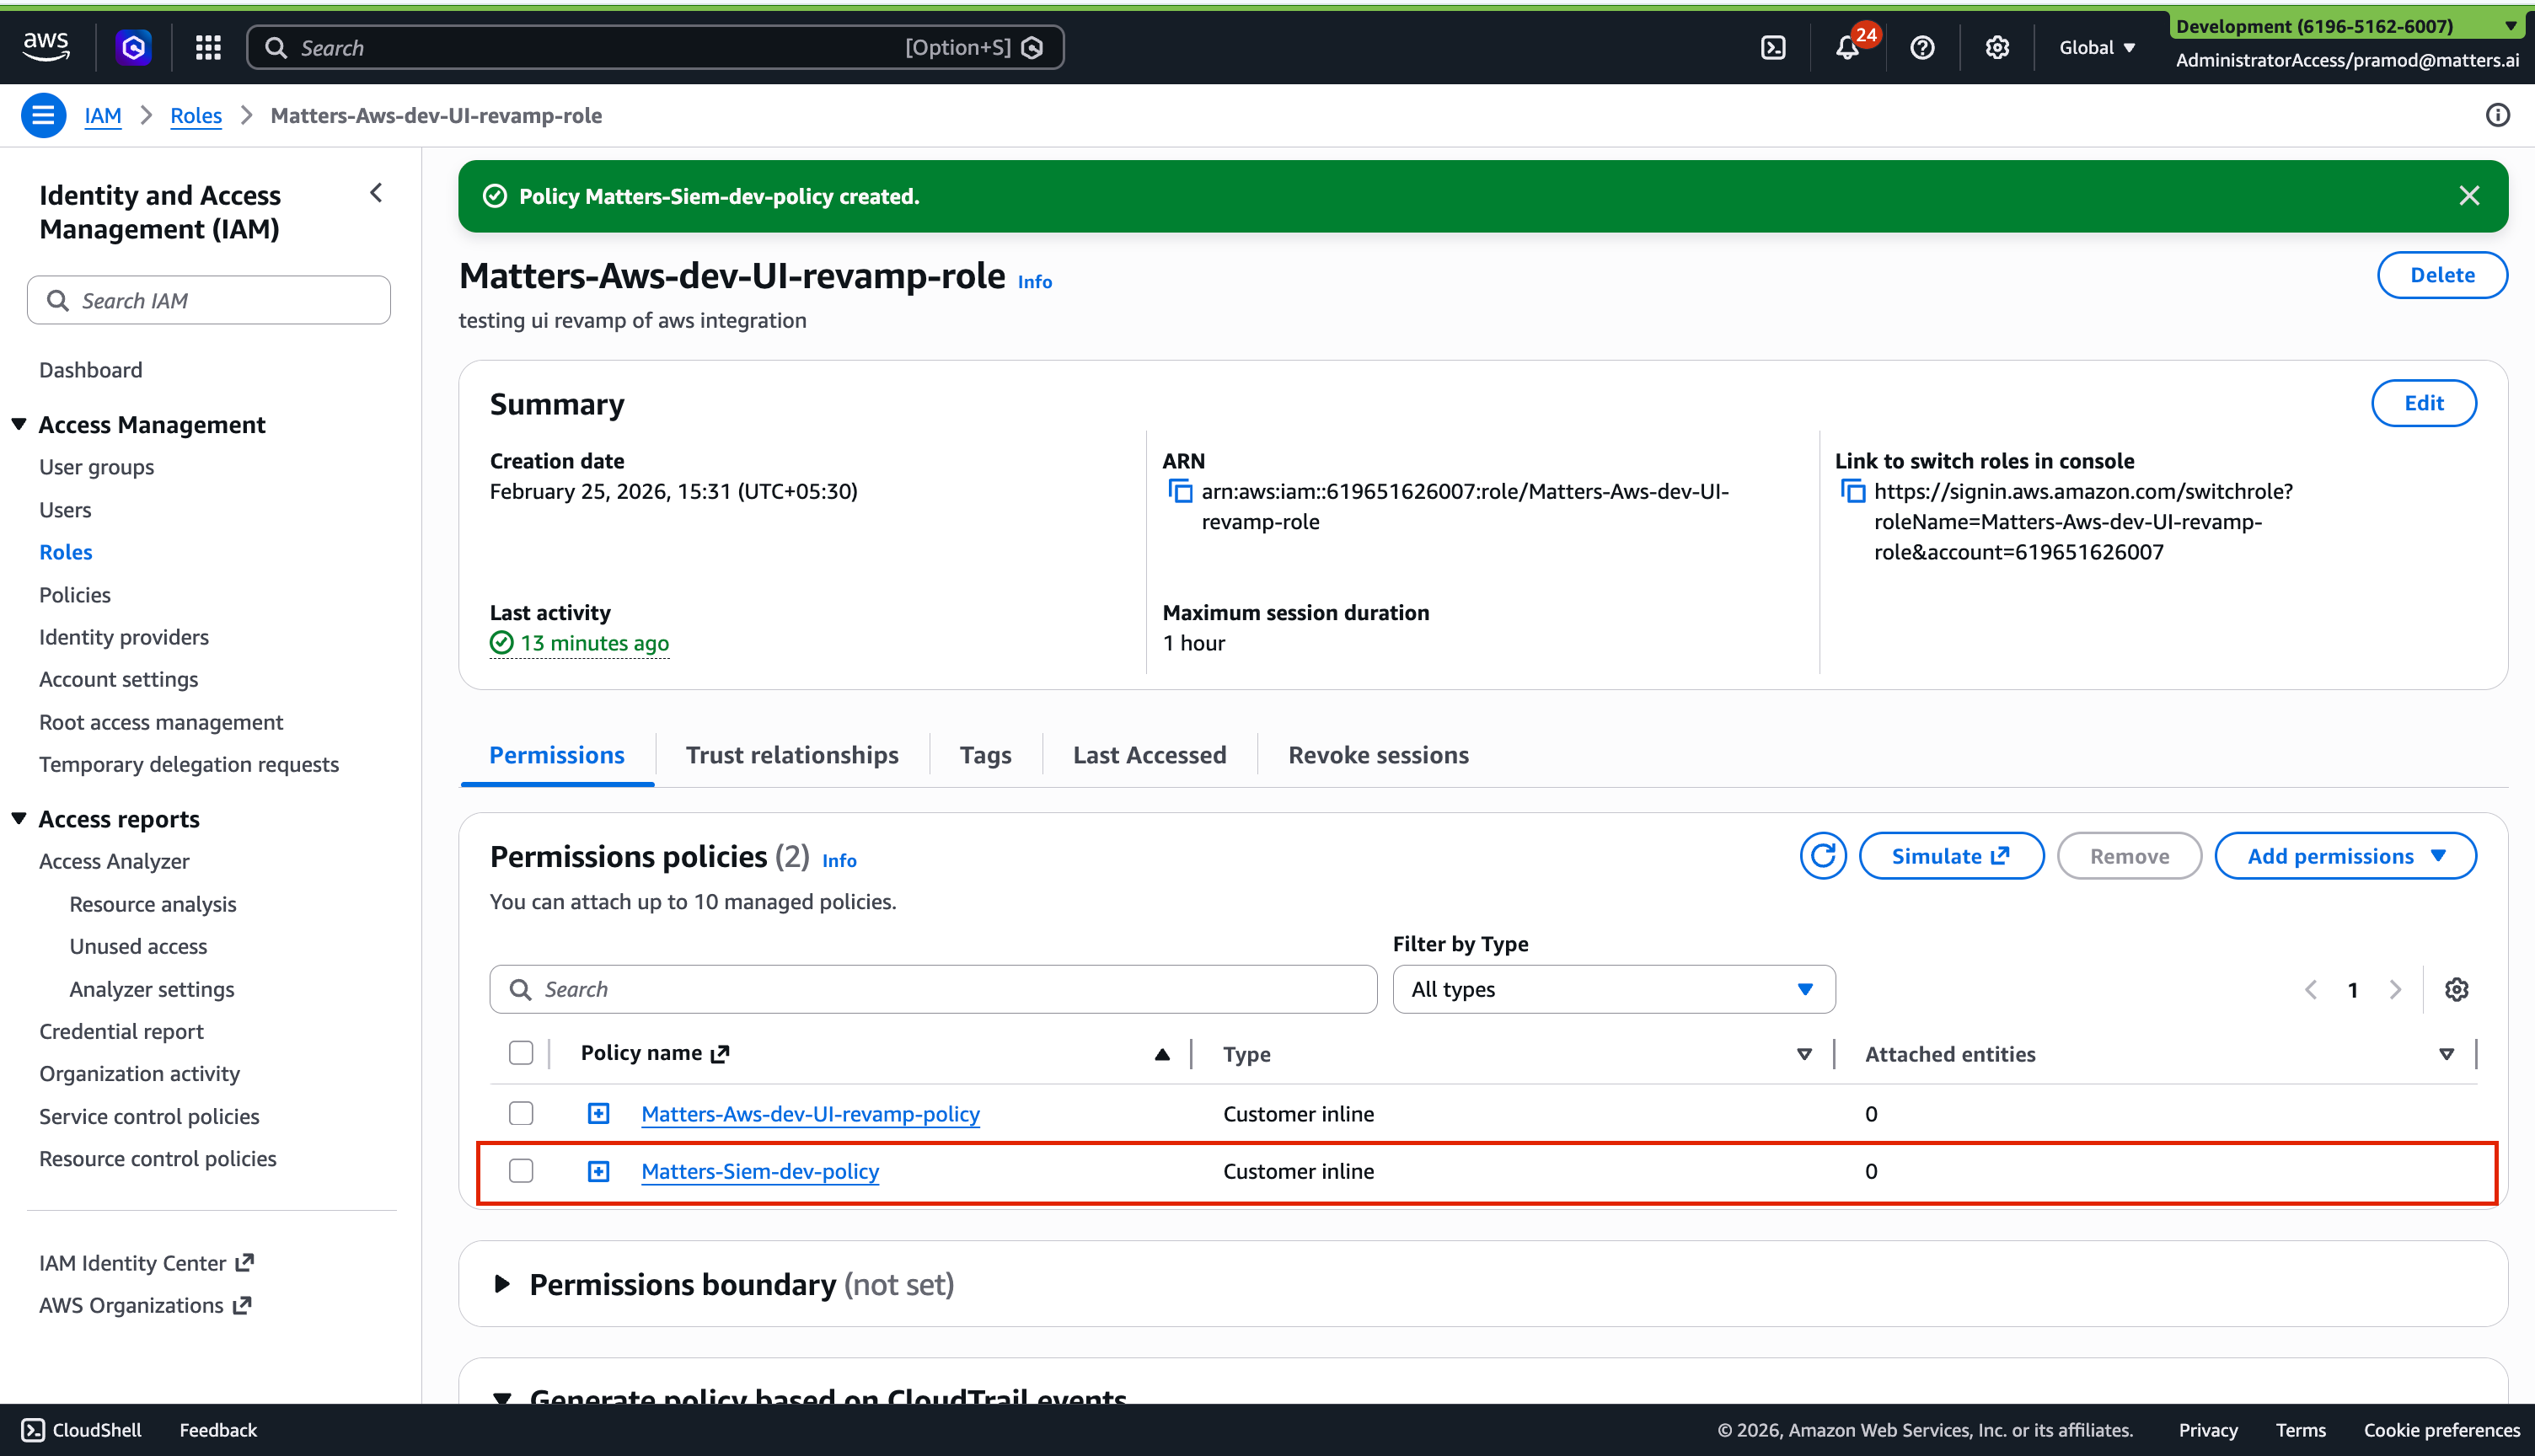Copy the role ARN
The height and width of the screenshot is (1456, 2535).
pyautogui.click(x=1181, y=491)
